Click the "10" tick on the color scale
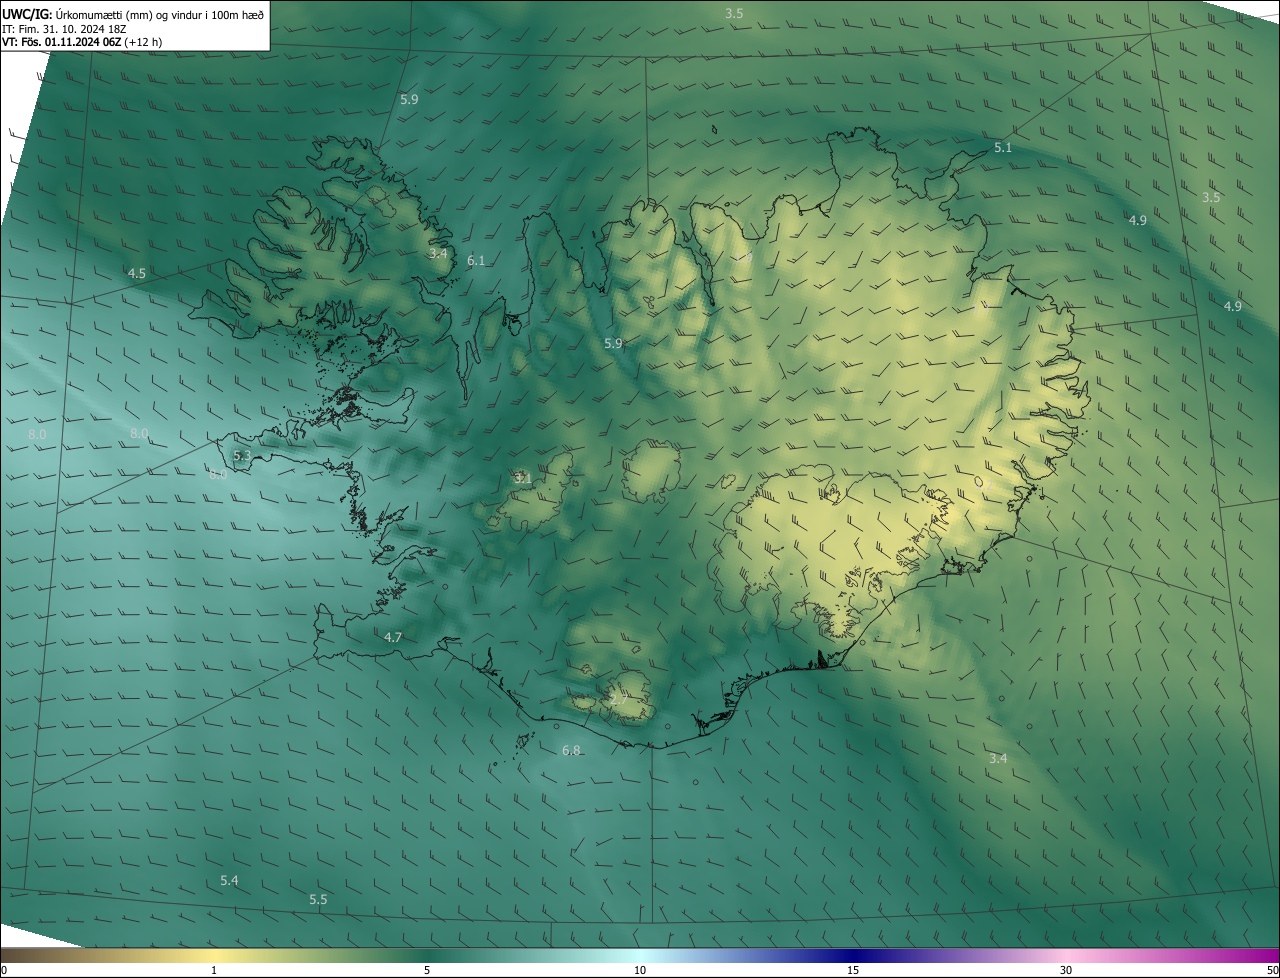This screenshot has width=1280, height=978. tap(640, 970)
